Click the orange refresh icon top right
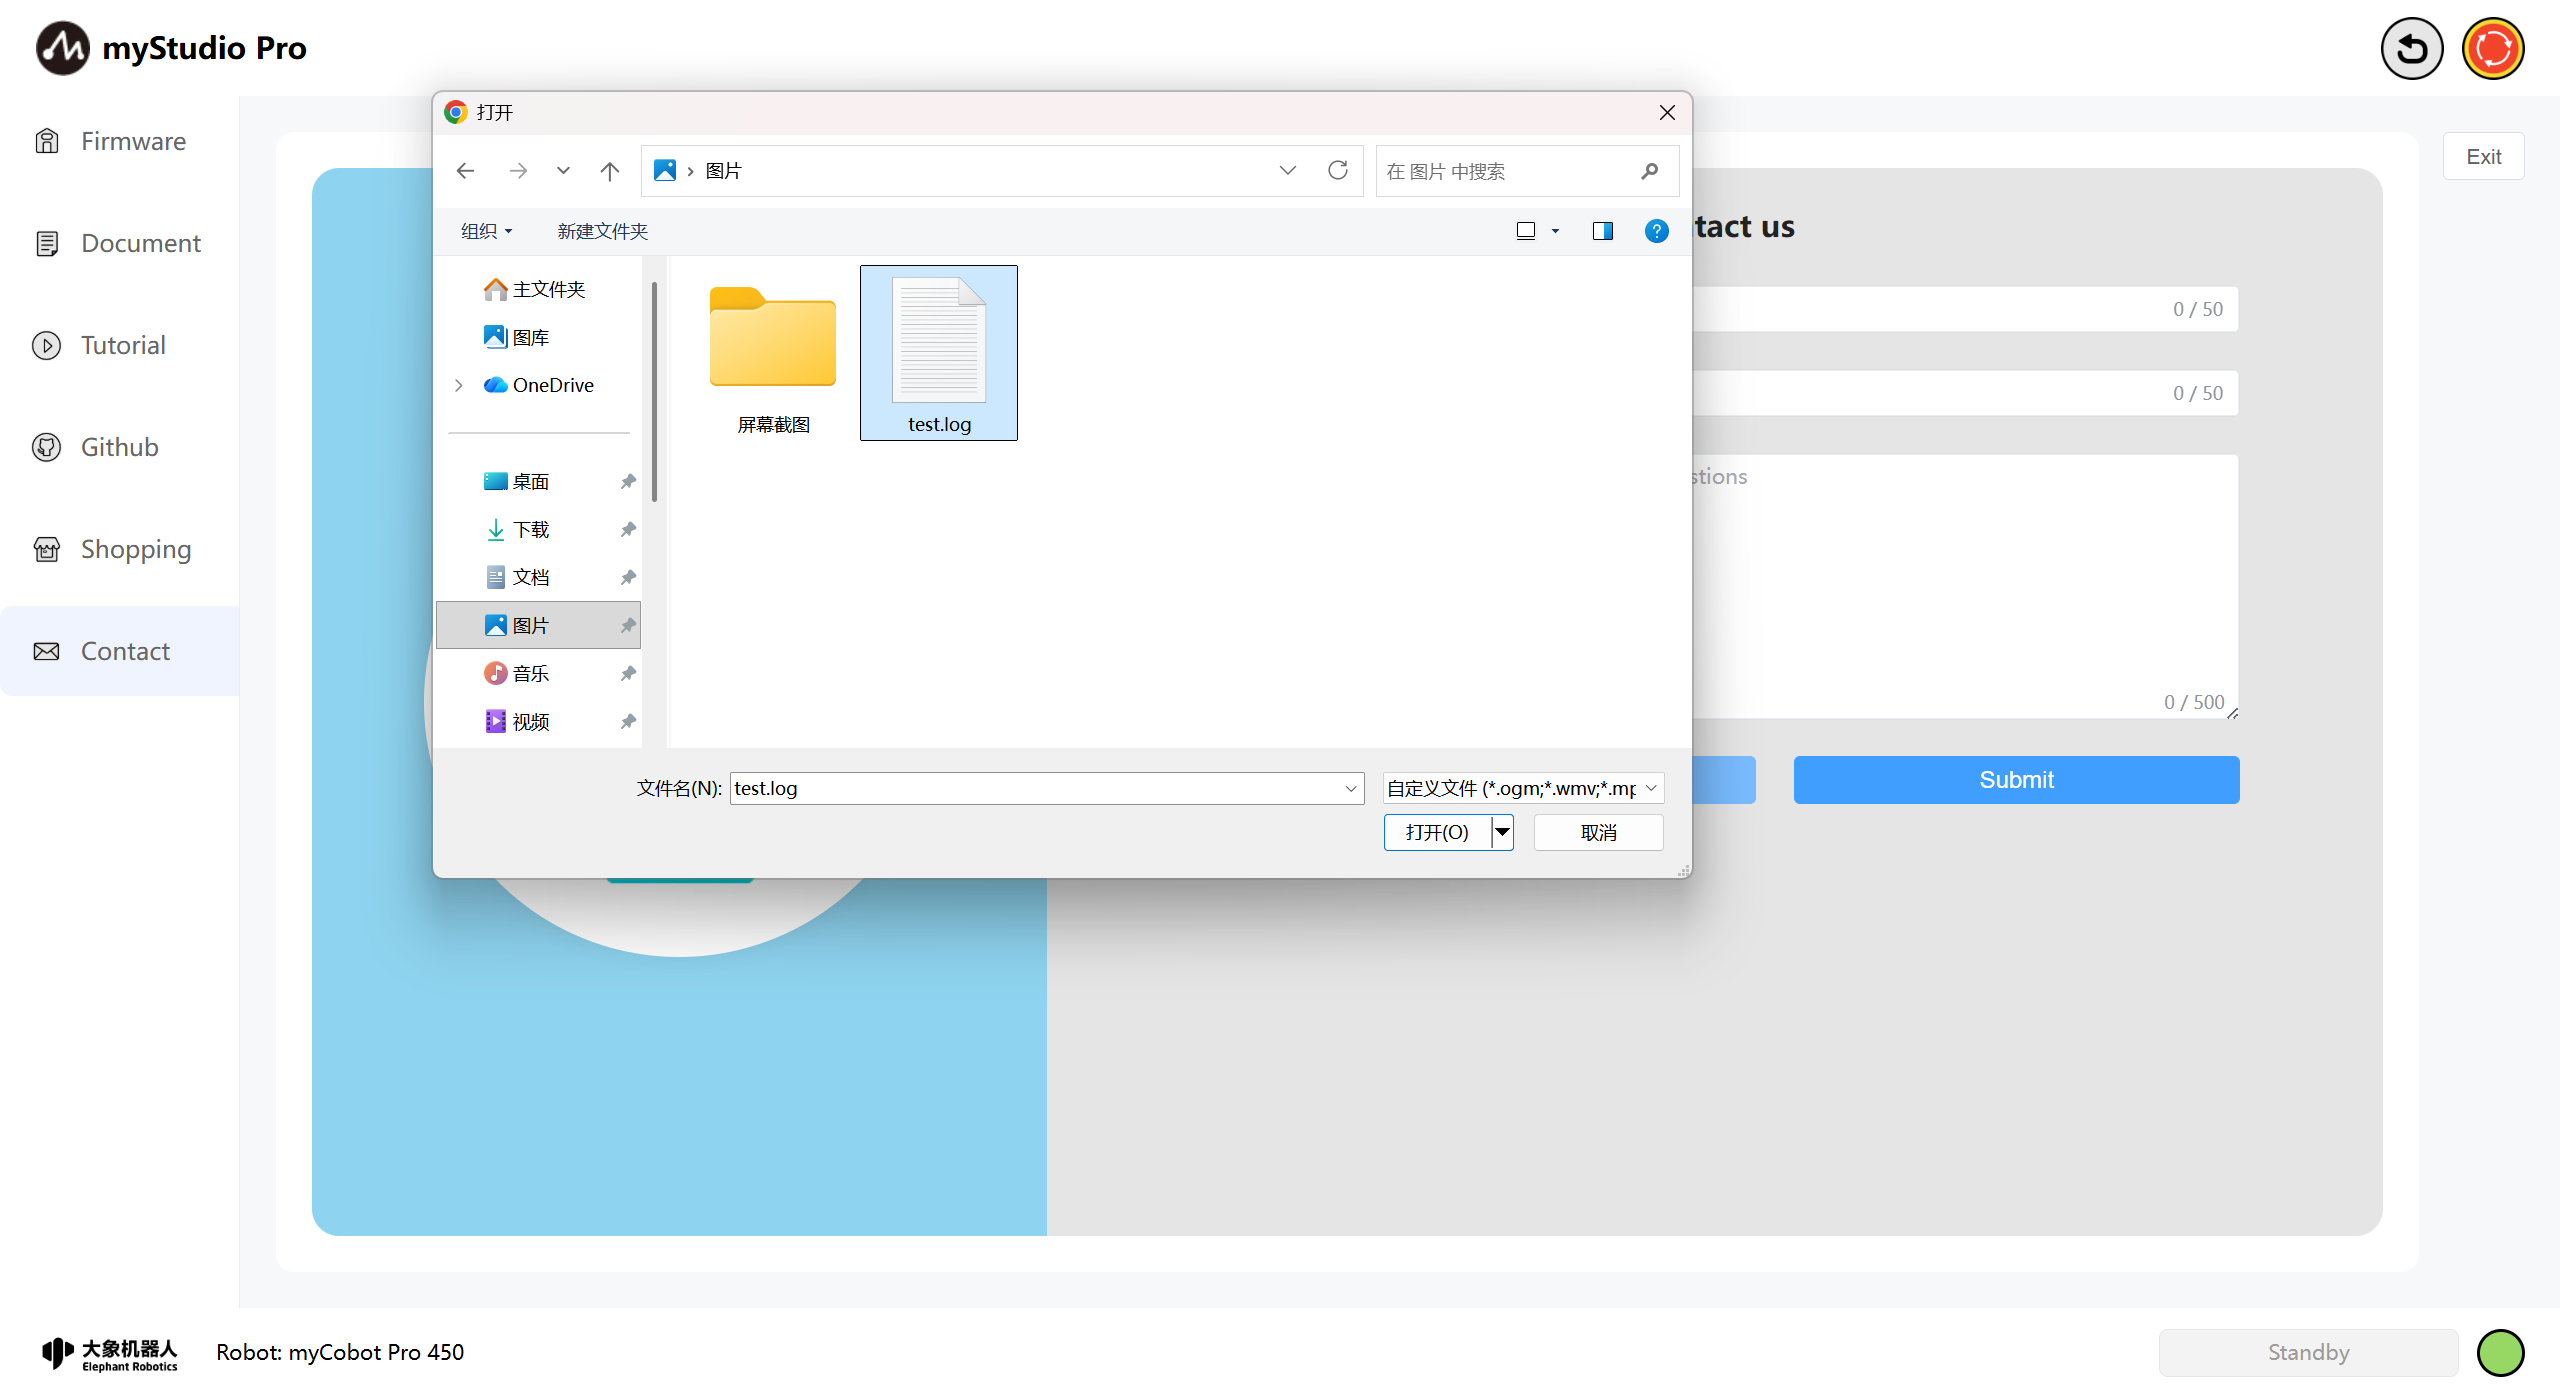The height and width of the screenshot is (1397, 2560). tap(2492, 48)
